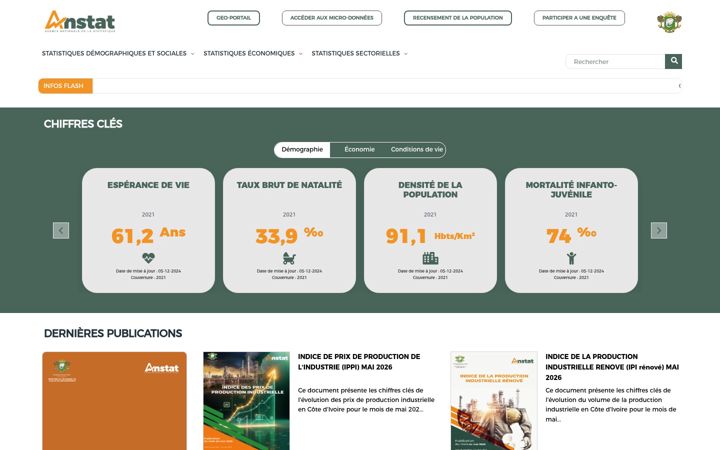Image resolution: width=720 pixels, height=450 pixels.
Task: Click IPI rénové description about volume de la production
Action: tap(611, 405)
